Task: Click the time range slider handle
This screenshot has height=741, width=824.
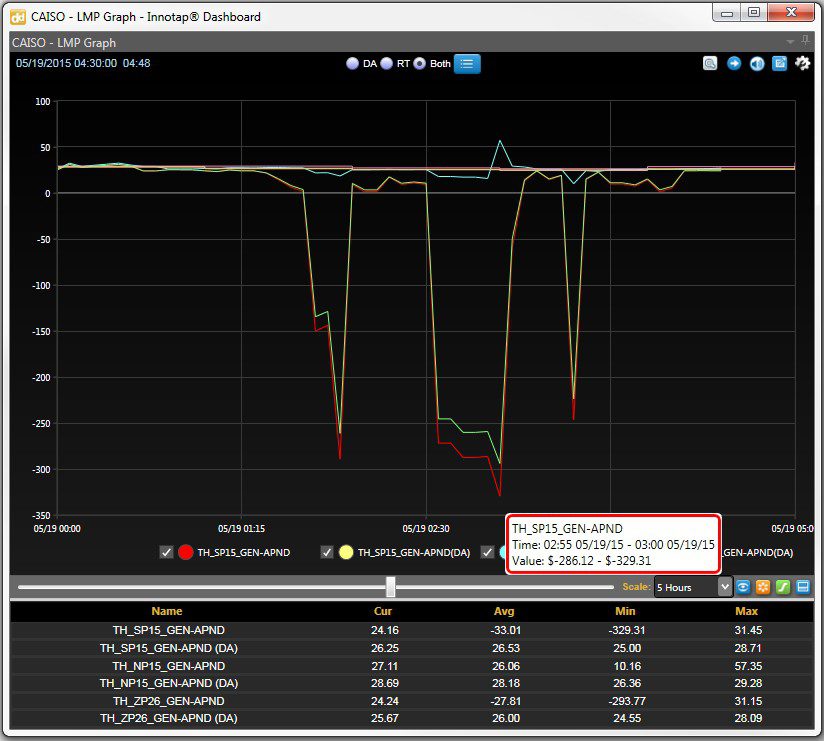Action: pyautogui.click(x=390, y=586)
